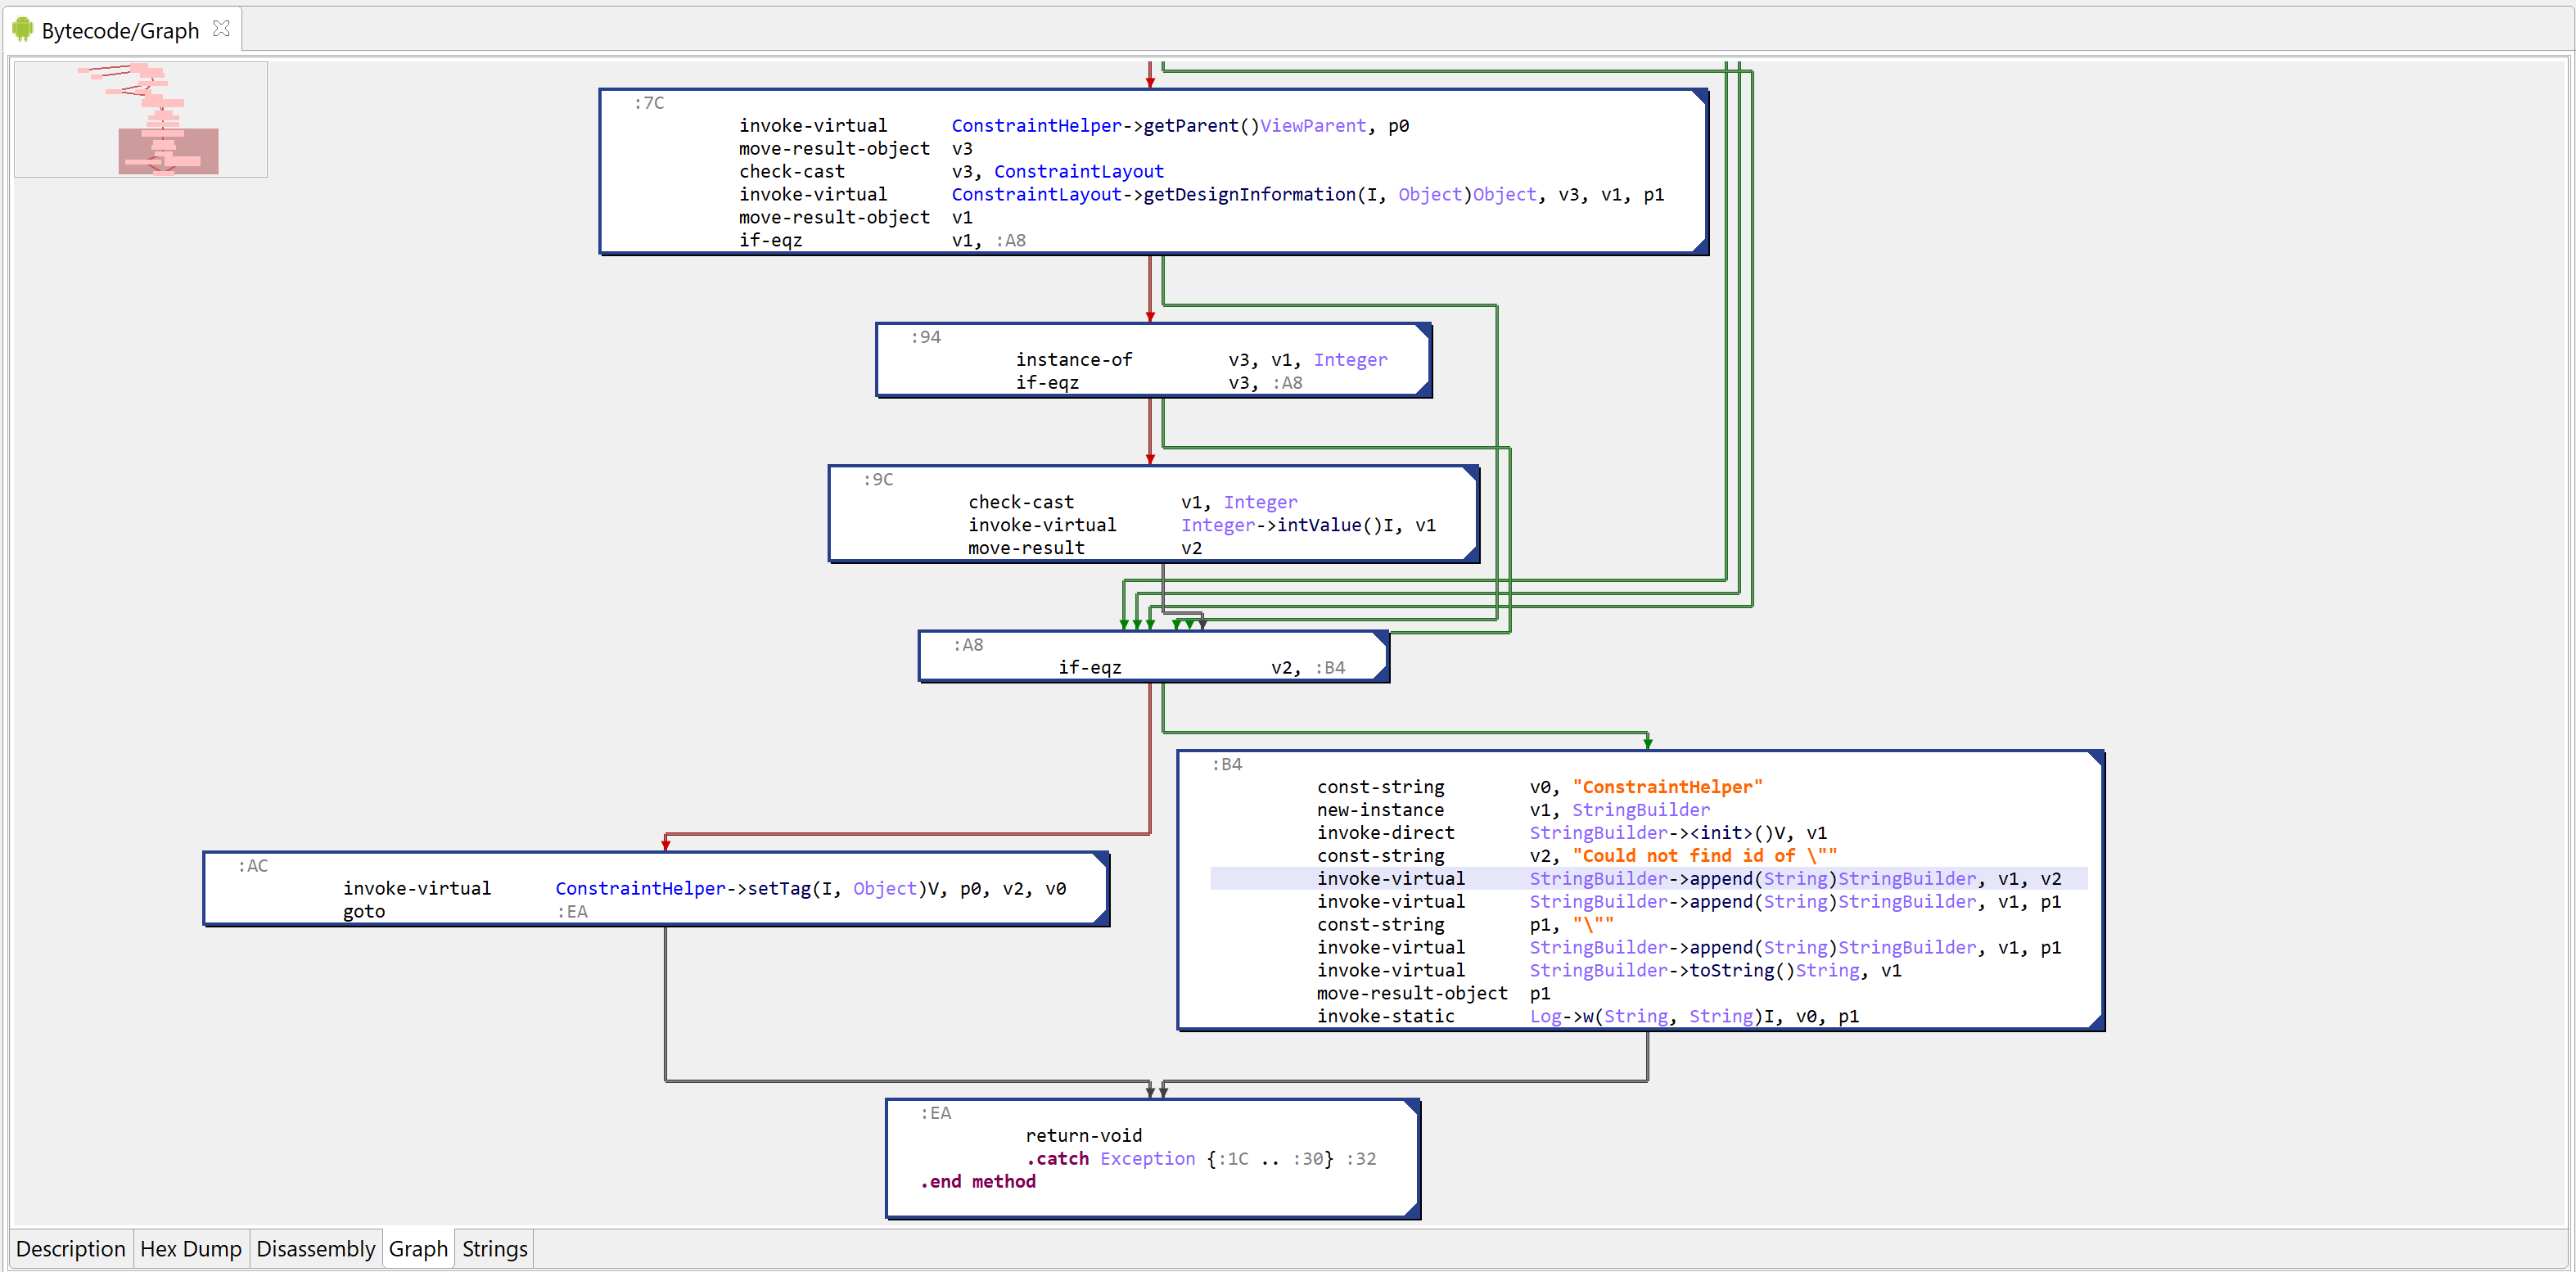Click "Could not find id of" string

[1704, 857]
